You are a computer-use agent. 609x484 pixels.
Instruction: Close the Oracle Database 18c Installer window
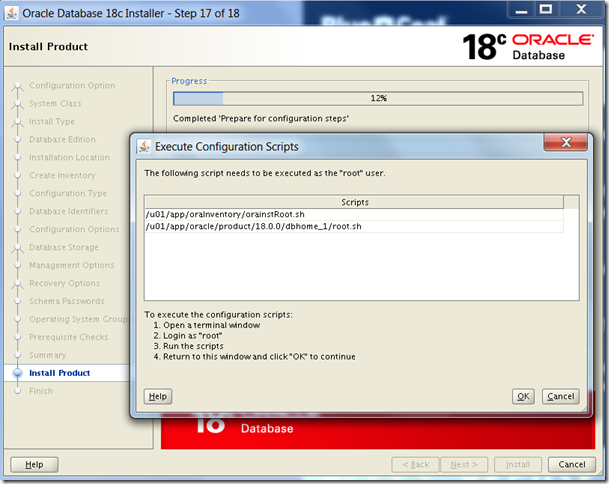point(581,9)
